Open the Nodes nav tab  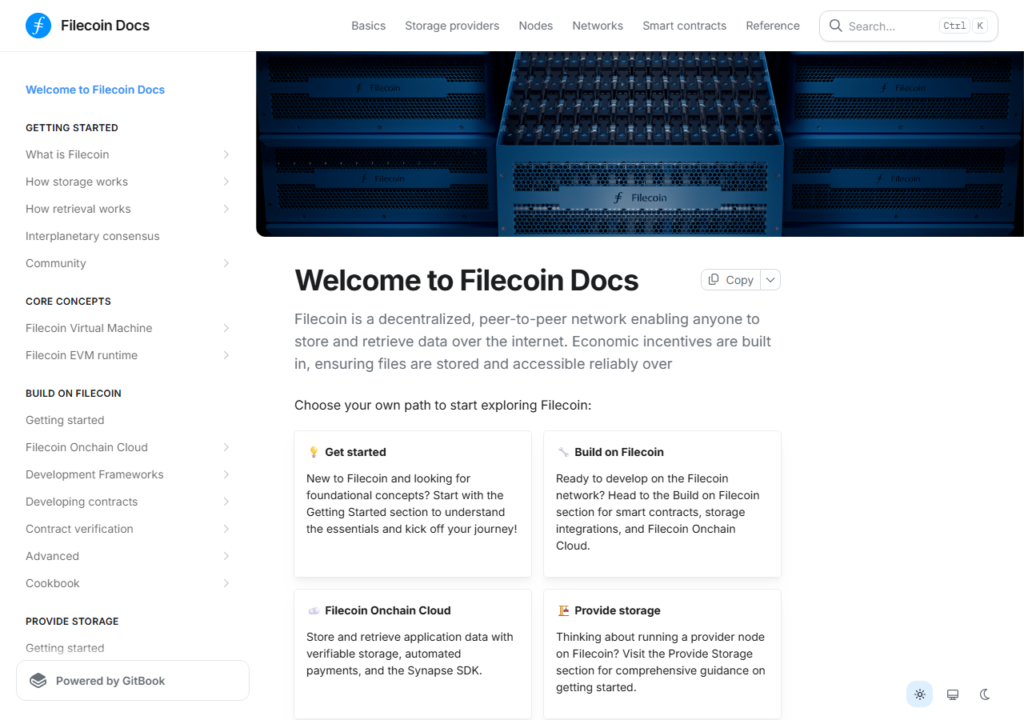pos(536,25)
